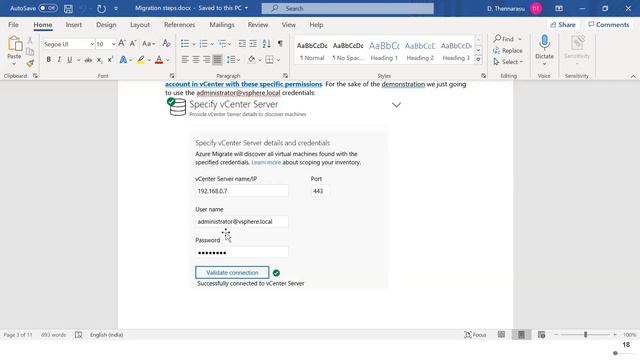Screen dimensions: 640x360
Task: Open the Comments pane
Action: pyautogui.click(x=609, y=24)
